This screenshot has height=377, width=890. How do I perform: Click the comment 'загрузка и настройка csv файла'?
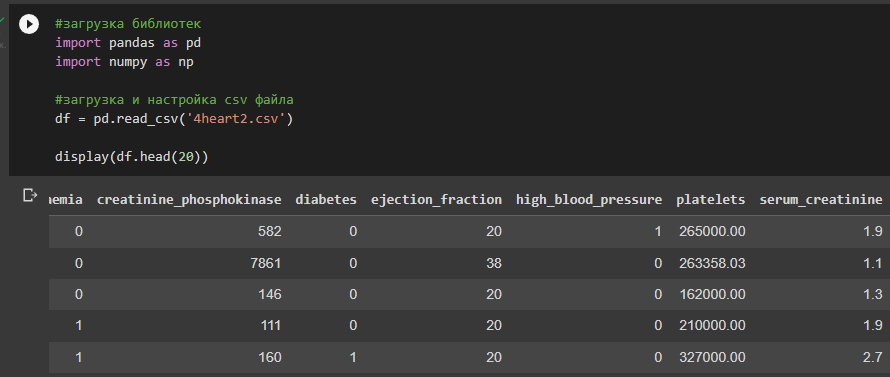(174, 100)
